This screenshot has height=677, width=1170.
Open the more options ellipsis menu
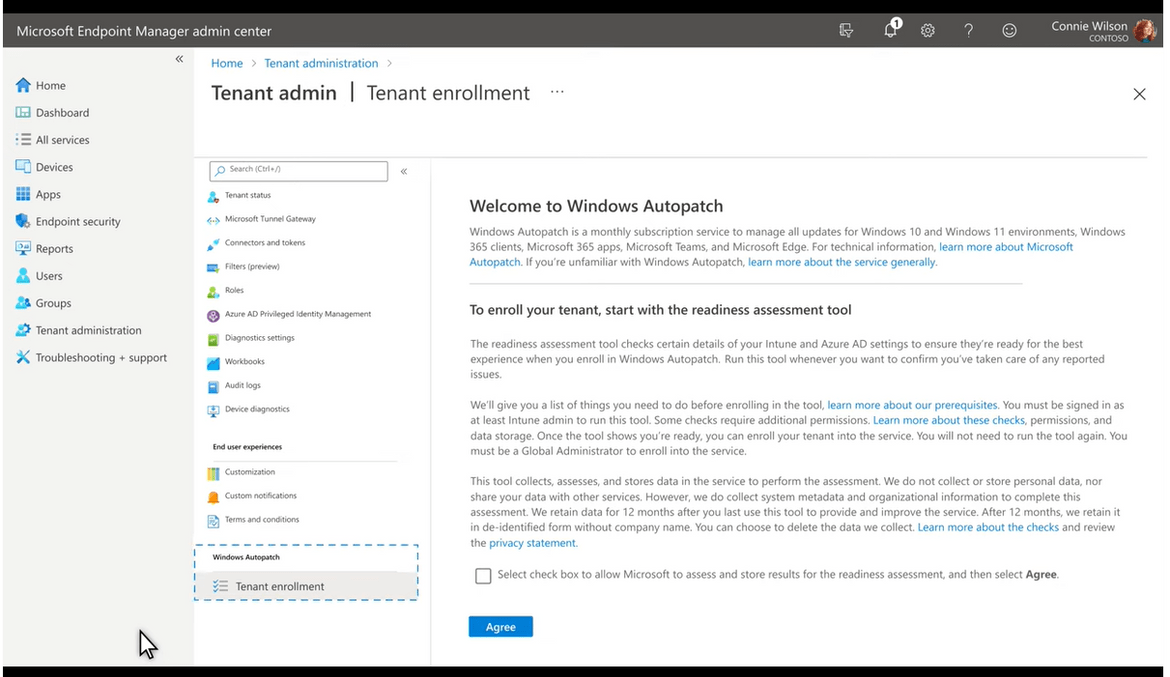click(x=557, y=92)
